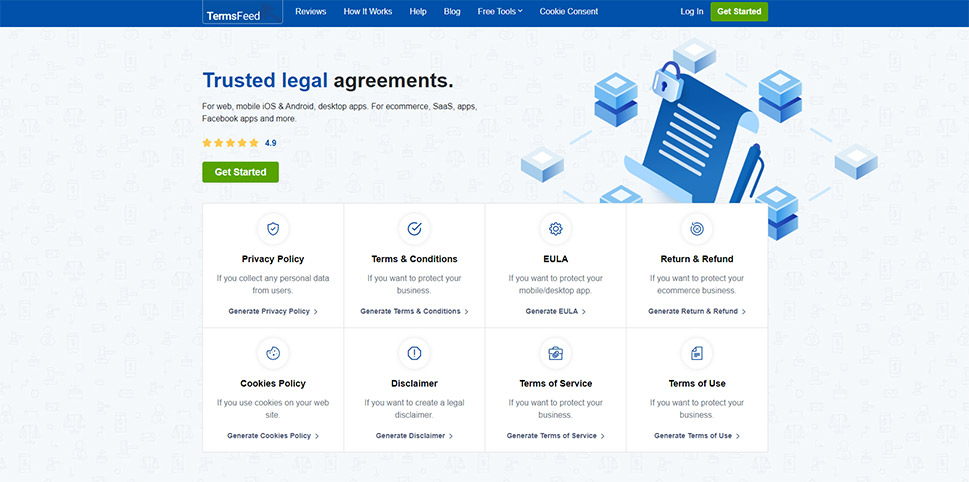Screen dimensions: 969x482
Task: Open Generate Return & Refund link
Action: pyautogui.click(x=697, y=311)
